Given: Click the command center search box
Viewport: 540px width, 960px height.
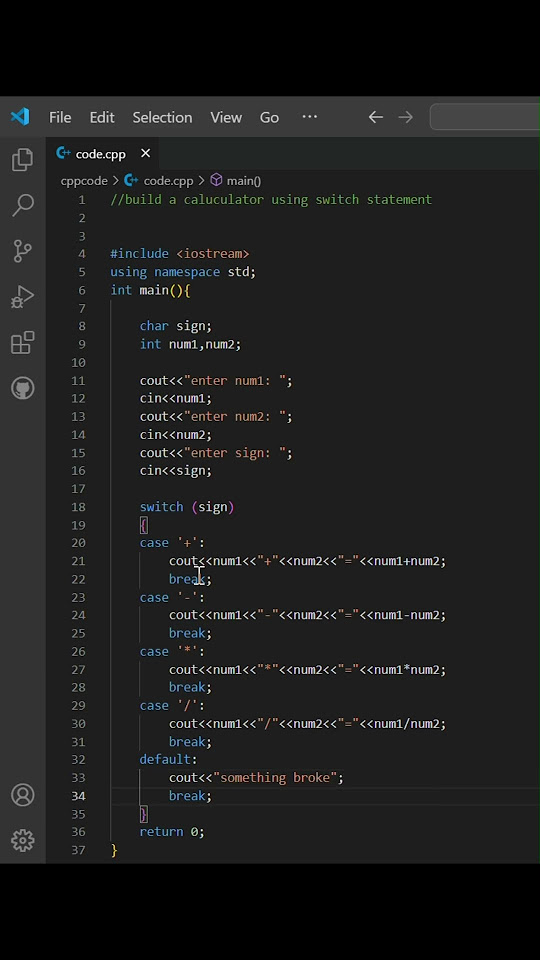Looking at the screenshot, I should [485, 117].
